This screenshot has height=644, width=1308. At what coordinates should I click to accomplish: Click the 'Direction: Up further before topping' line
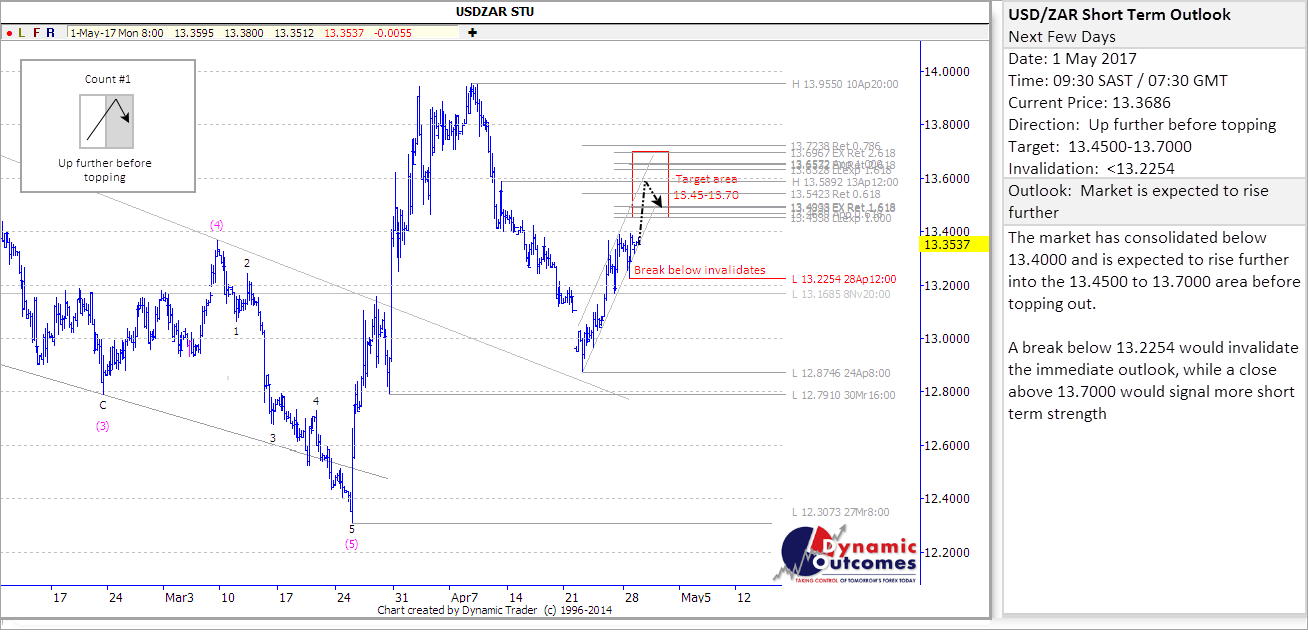[1142, 125]
